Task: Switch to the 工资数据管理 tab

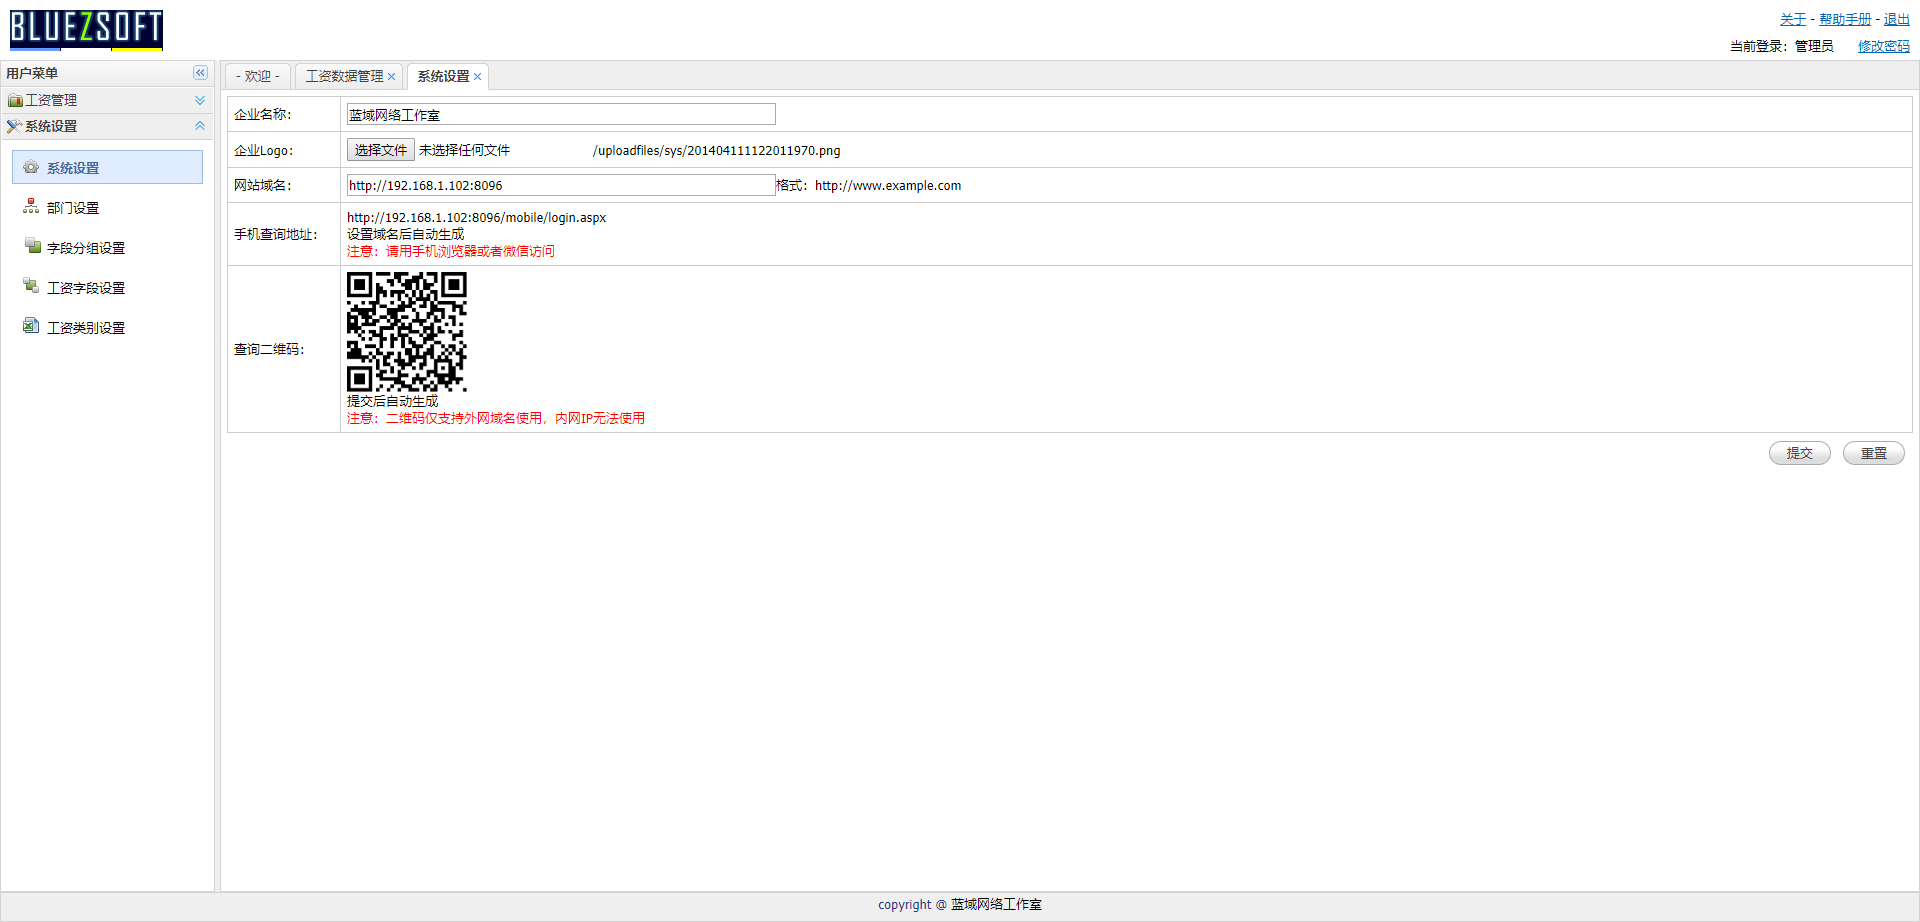Action: click(344, 77)
